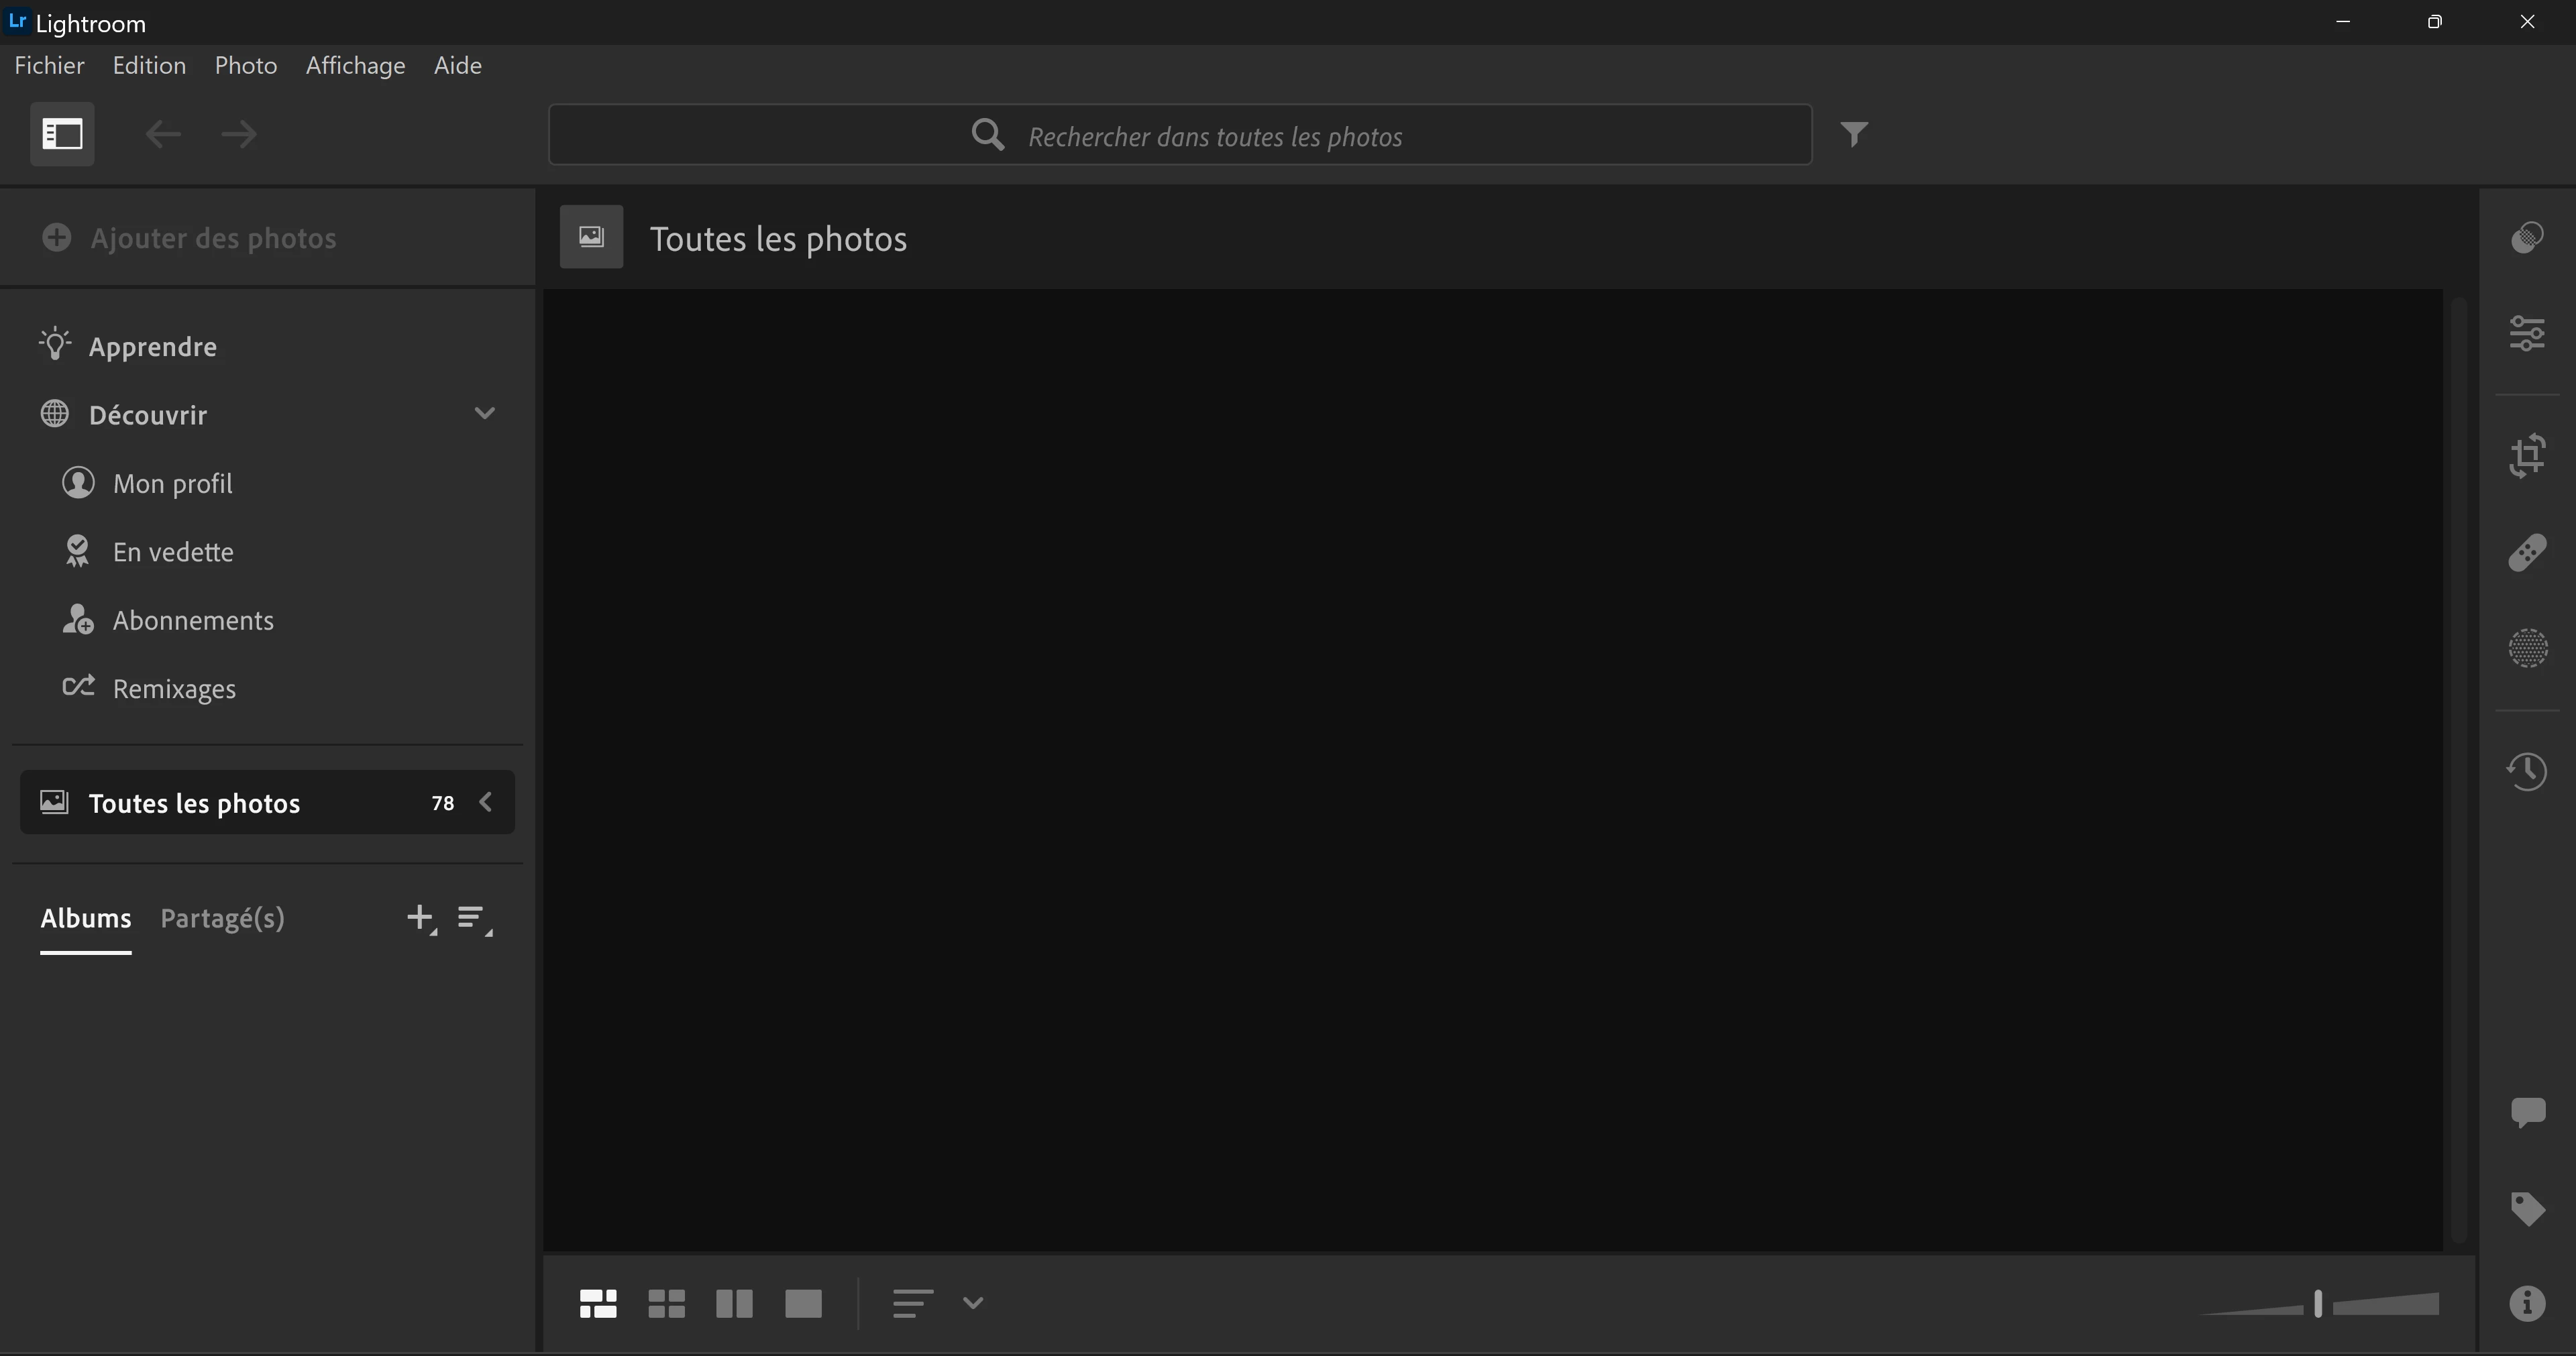Open the Edit sliders panel
The width and height of the screenshot is (2576, 1356).
(2527, 334)
